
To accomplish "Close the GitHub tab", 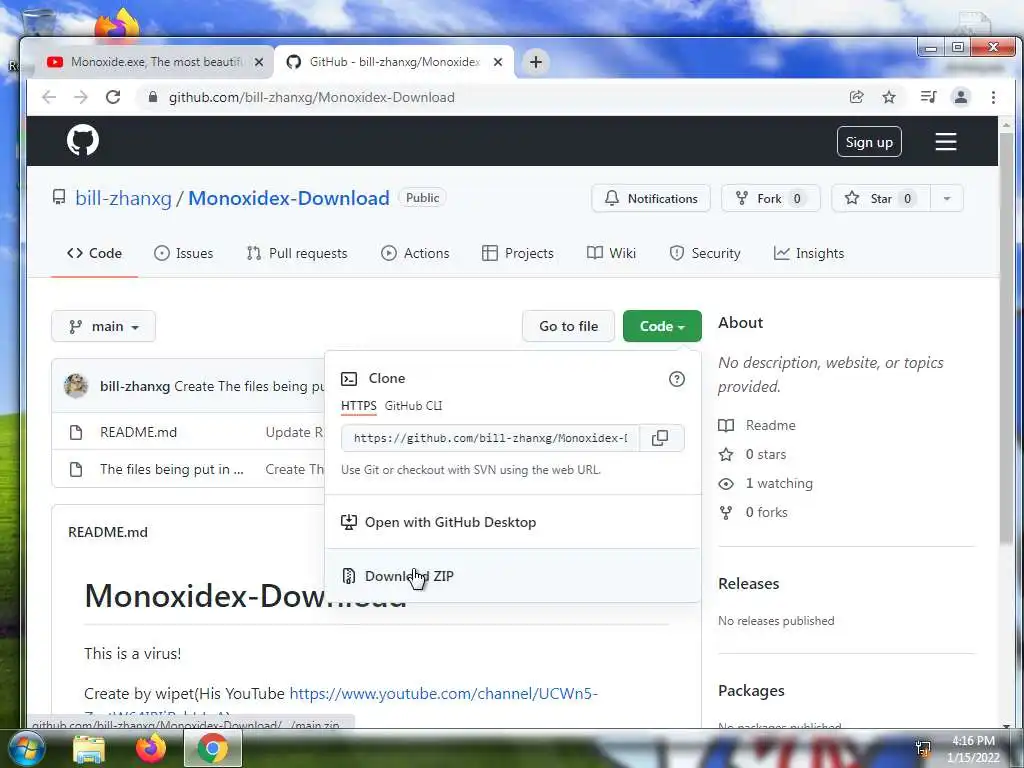I will (498, 62).
